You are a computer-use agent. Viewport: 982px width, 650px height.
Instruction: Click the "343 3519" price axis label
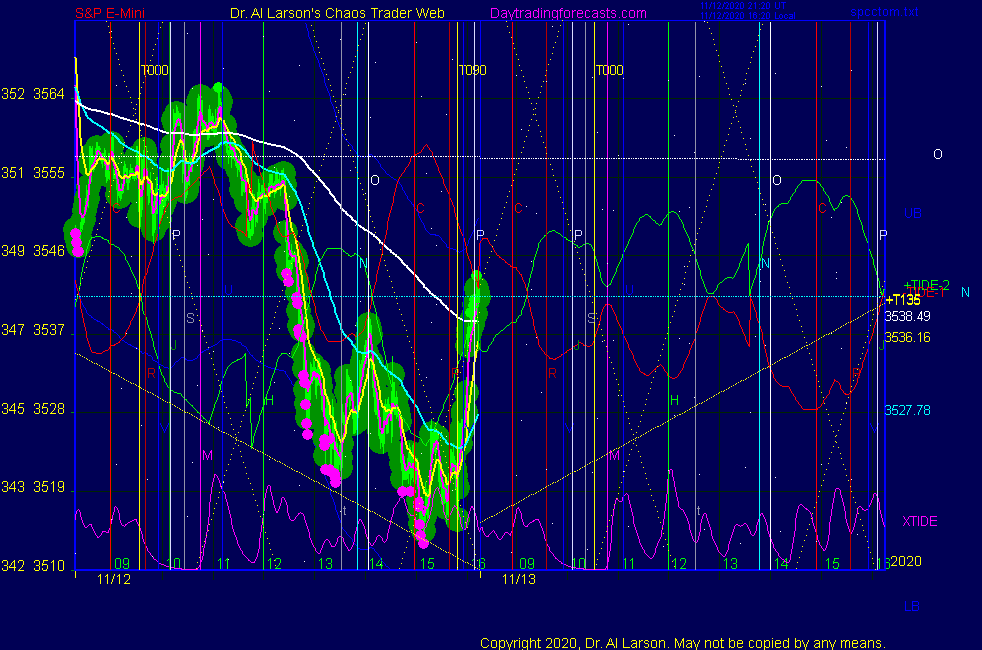[x=33, y=487]
